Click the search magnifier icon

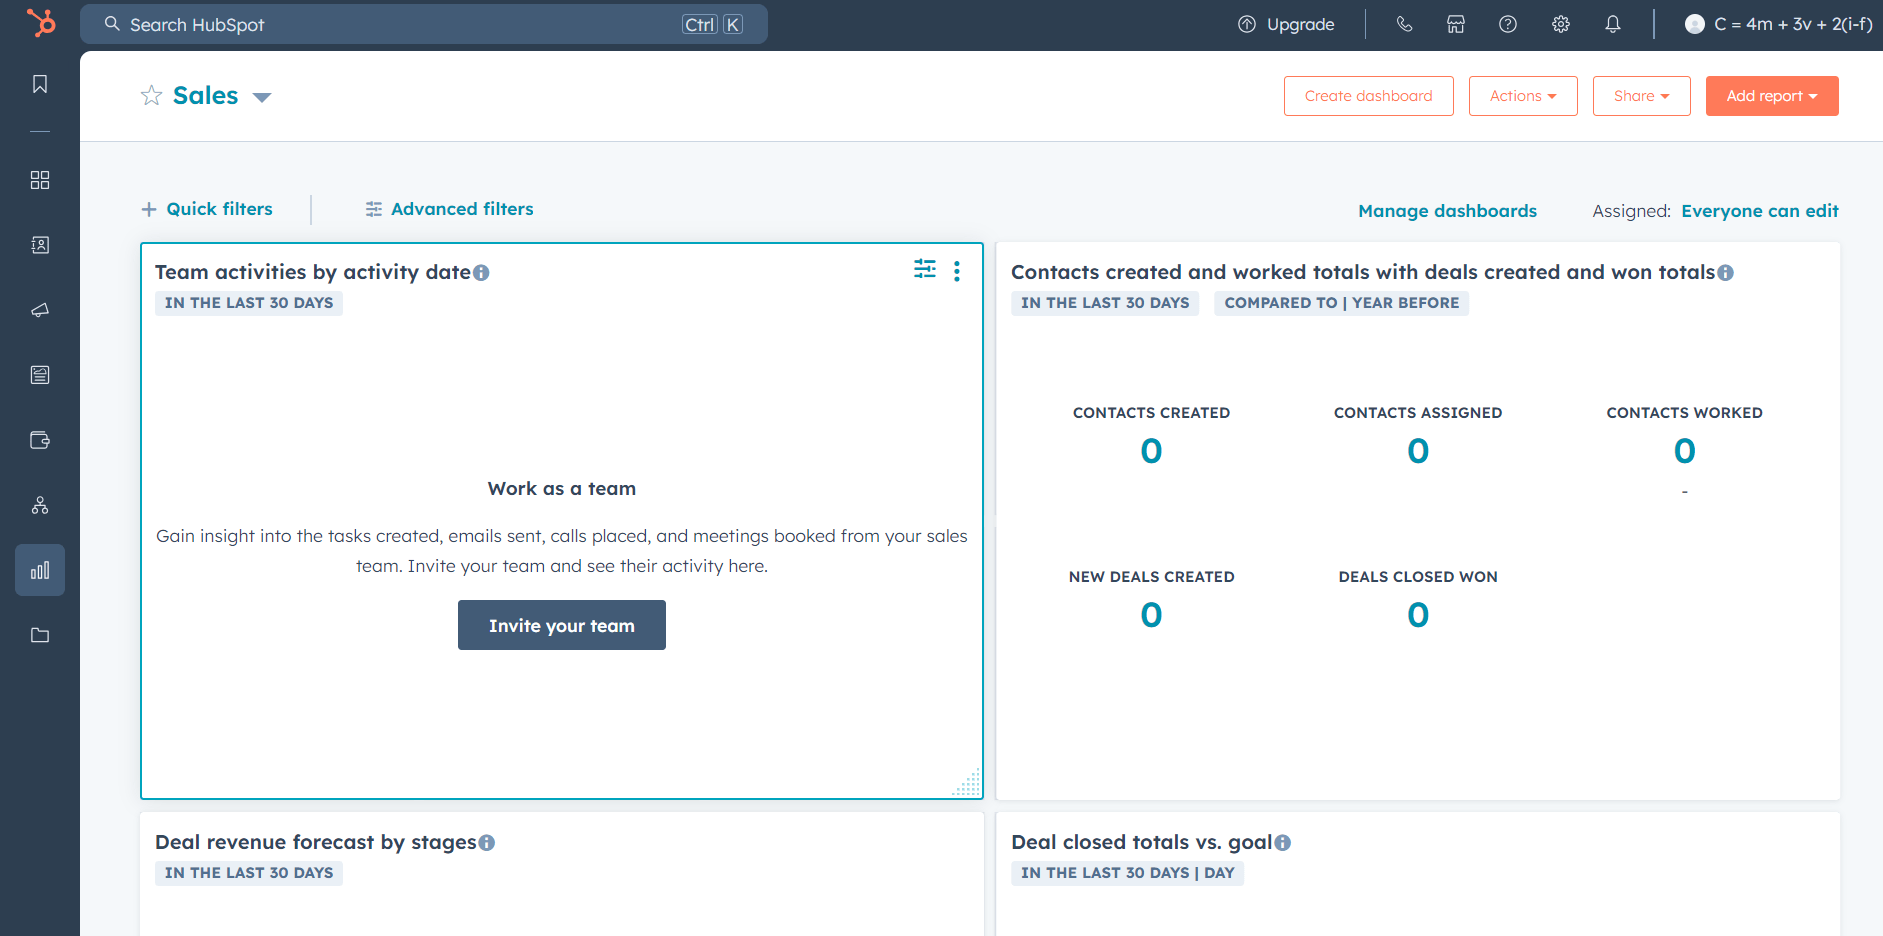tap(112, 24)
